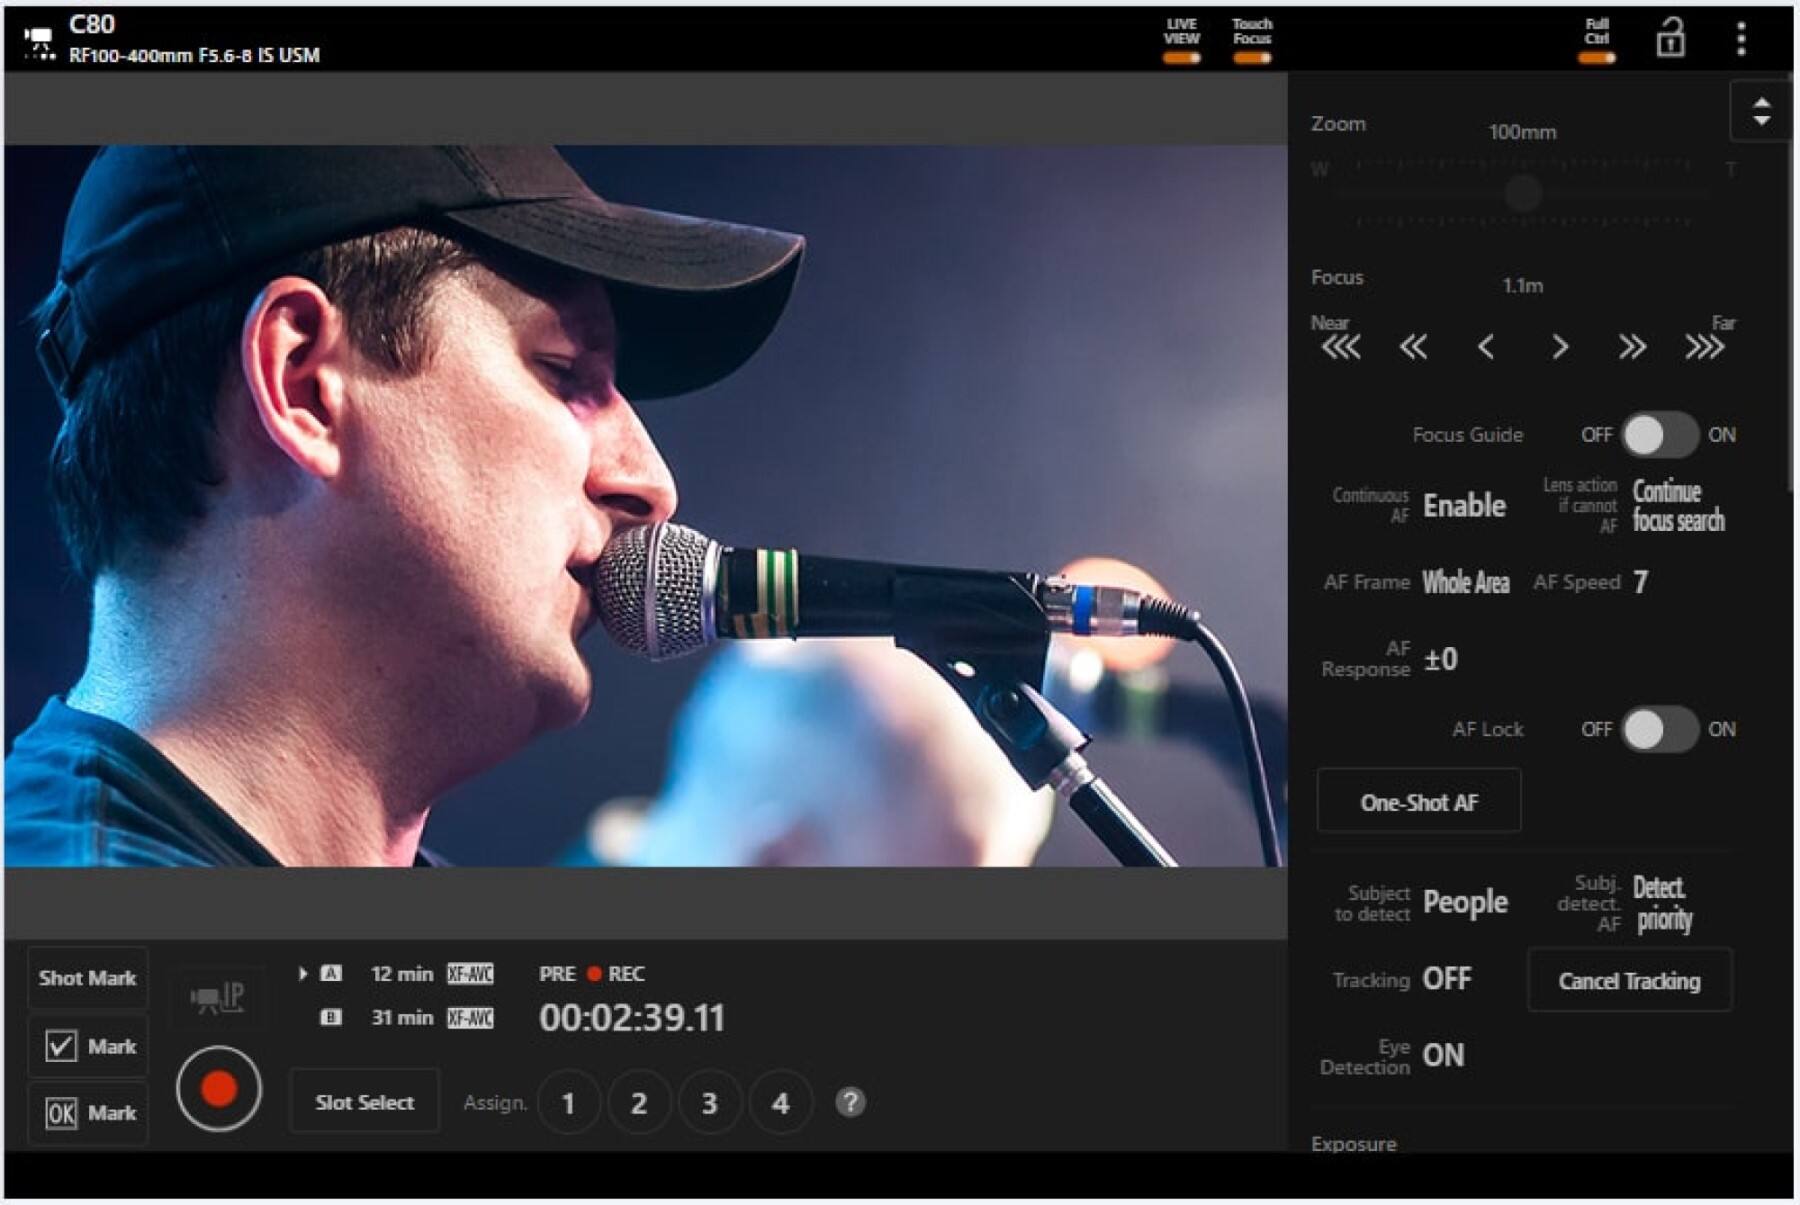Open the three-dot options menu

(x=1741, y=39)
